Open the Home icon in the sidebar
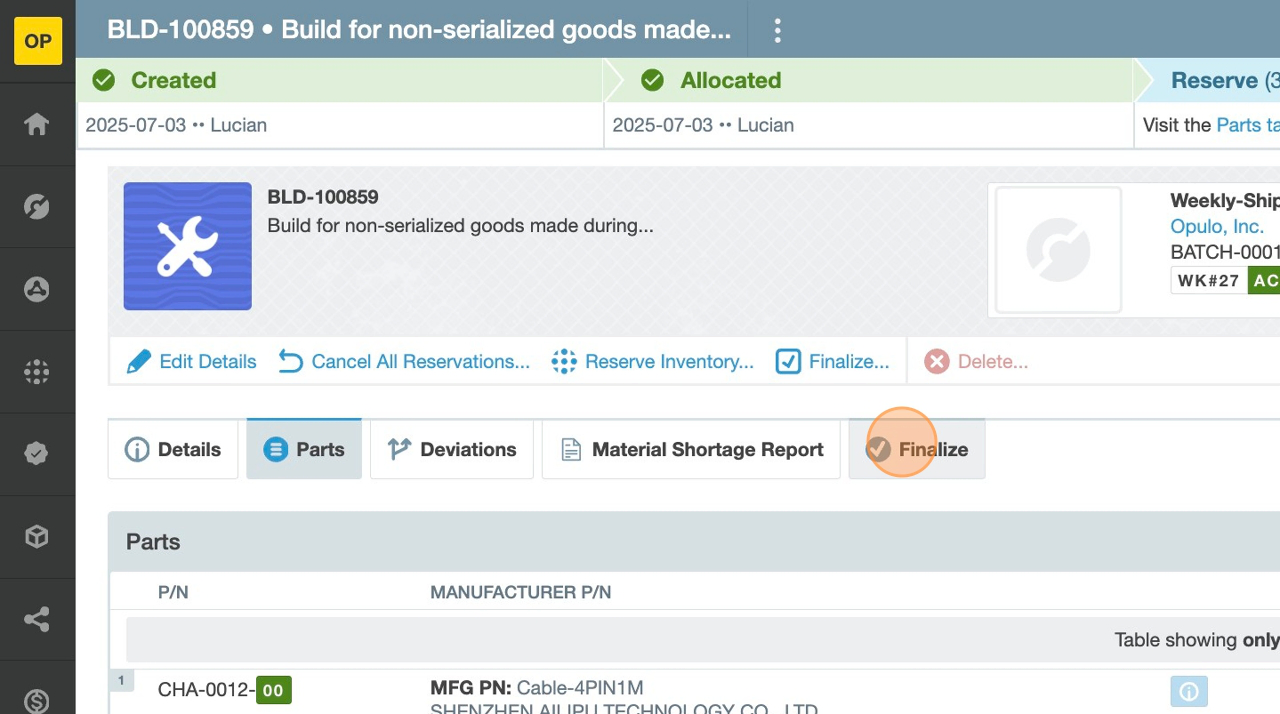This screenshot has height=714, width=1280. pyautogui.click(x=37, y=124)
